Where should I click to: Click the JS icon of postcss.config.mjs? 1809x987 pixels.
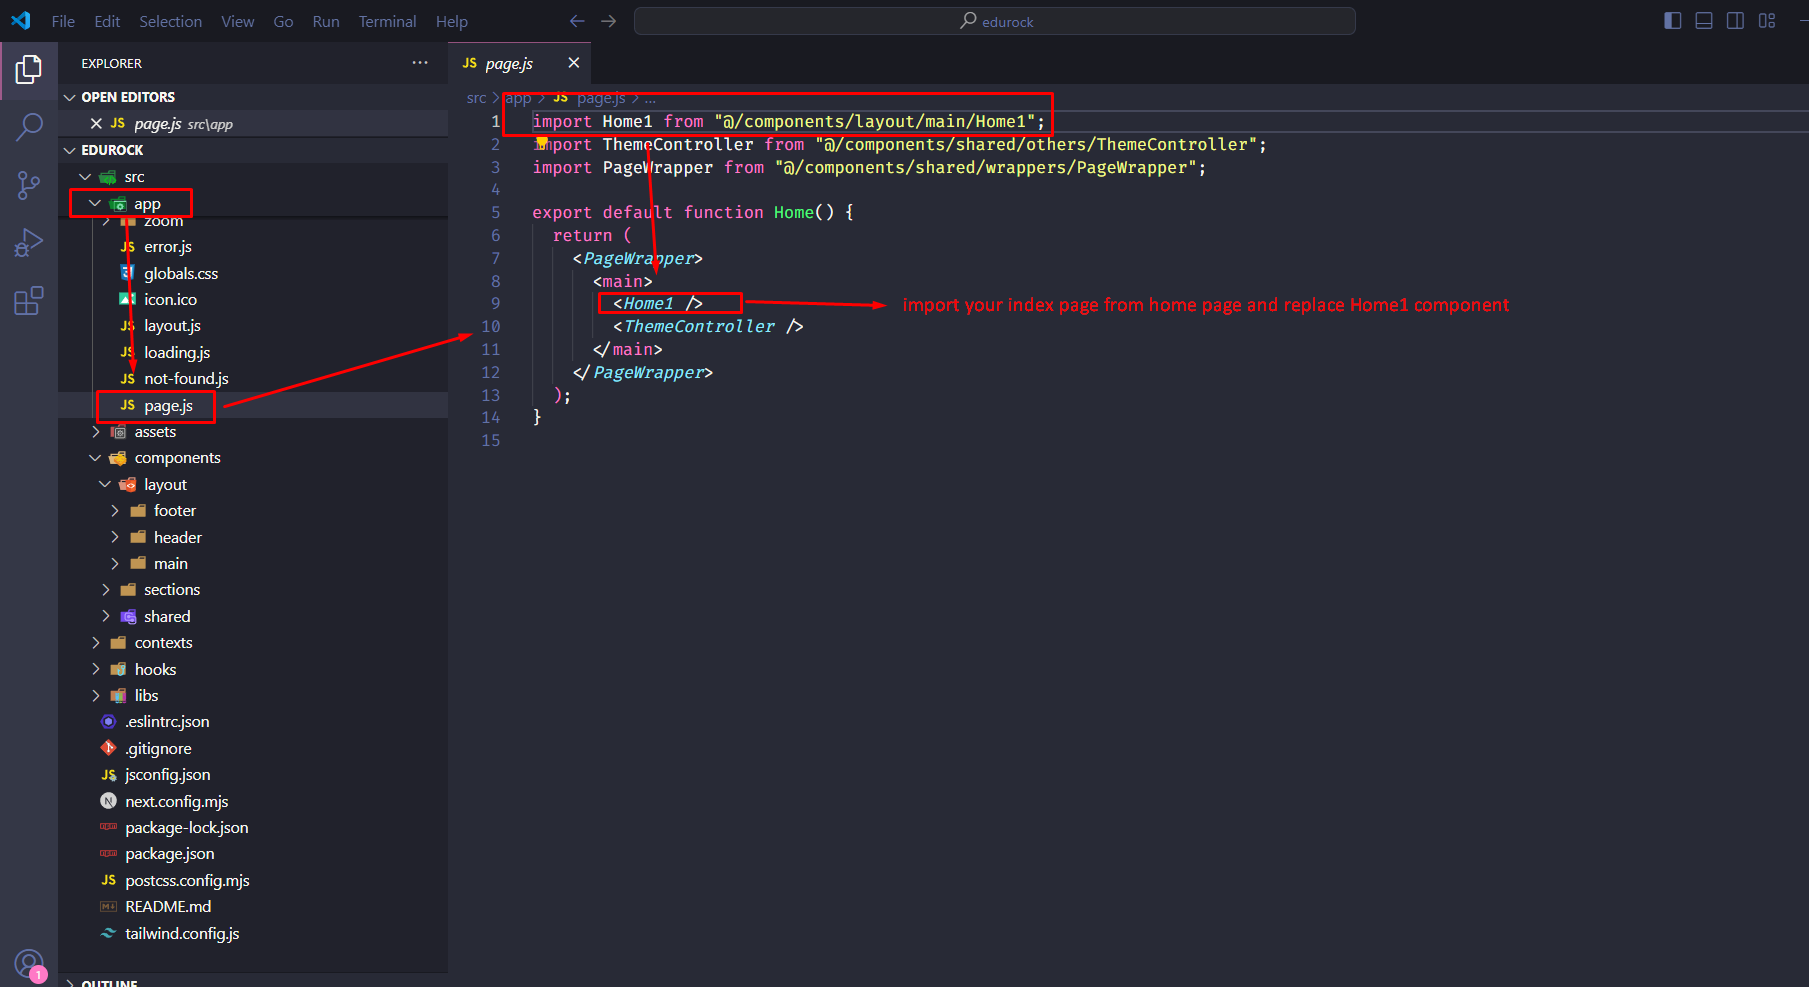tap(109, 880)
